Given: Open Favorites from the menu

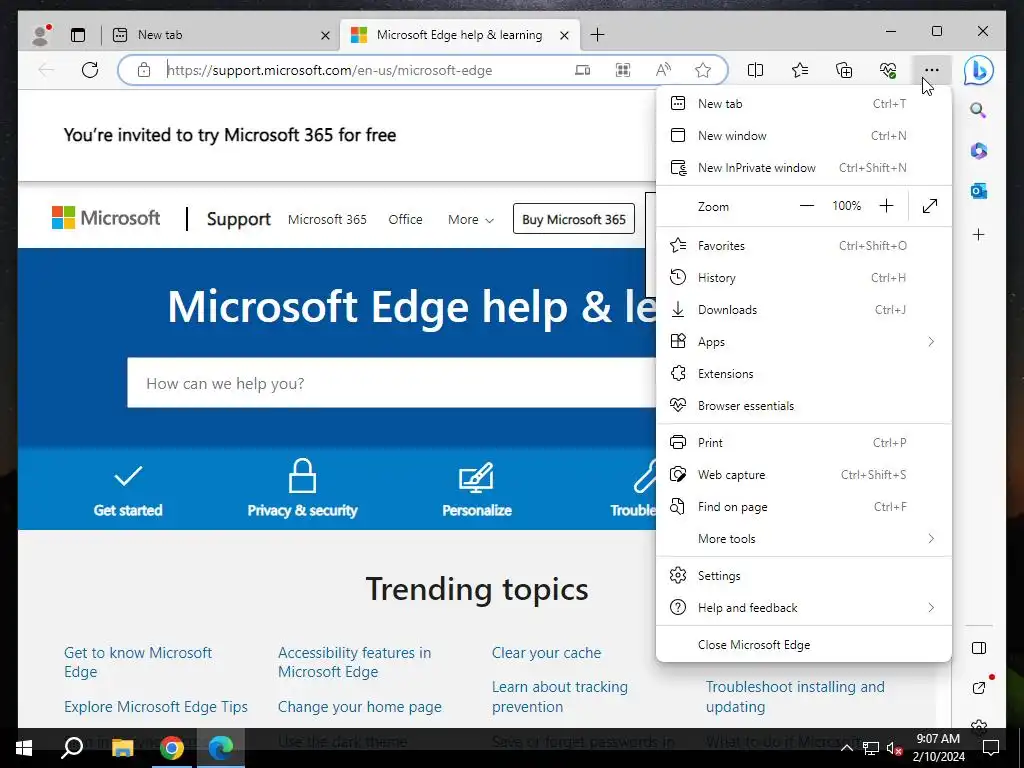Looking at the screenshot, I should click(x=803, y=246).
